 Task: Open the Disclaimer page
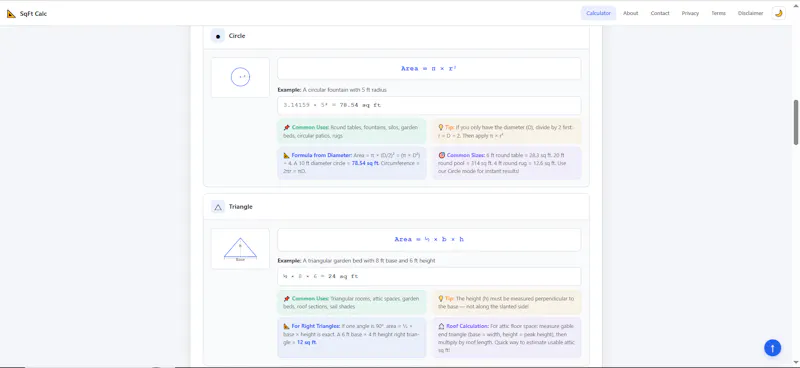coord(751,13)
